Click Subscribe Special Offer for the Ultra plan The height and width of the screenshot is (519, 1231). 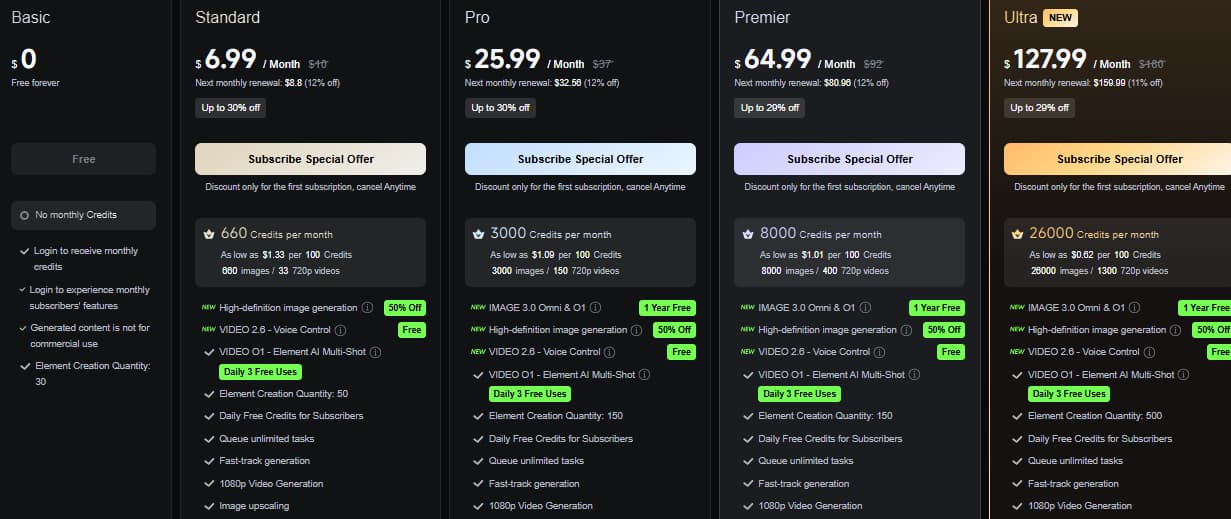(1118, 159)
